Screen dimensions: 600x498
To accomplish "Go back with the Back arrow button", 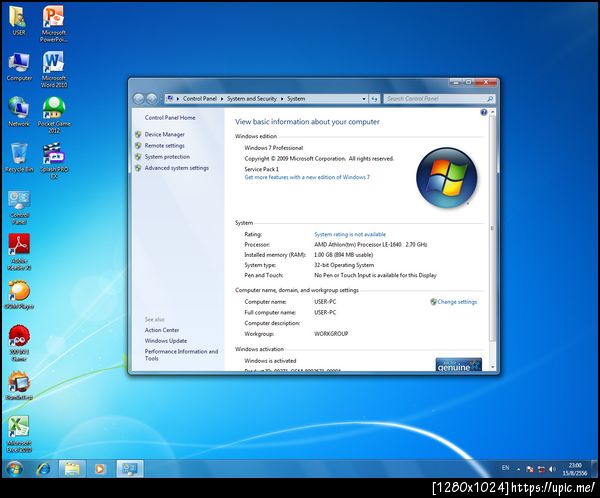I will click(x=139, y=99).
